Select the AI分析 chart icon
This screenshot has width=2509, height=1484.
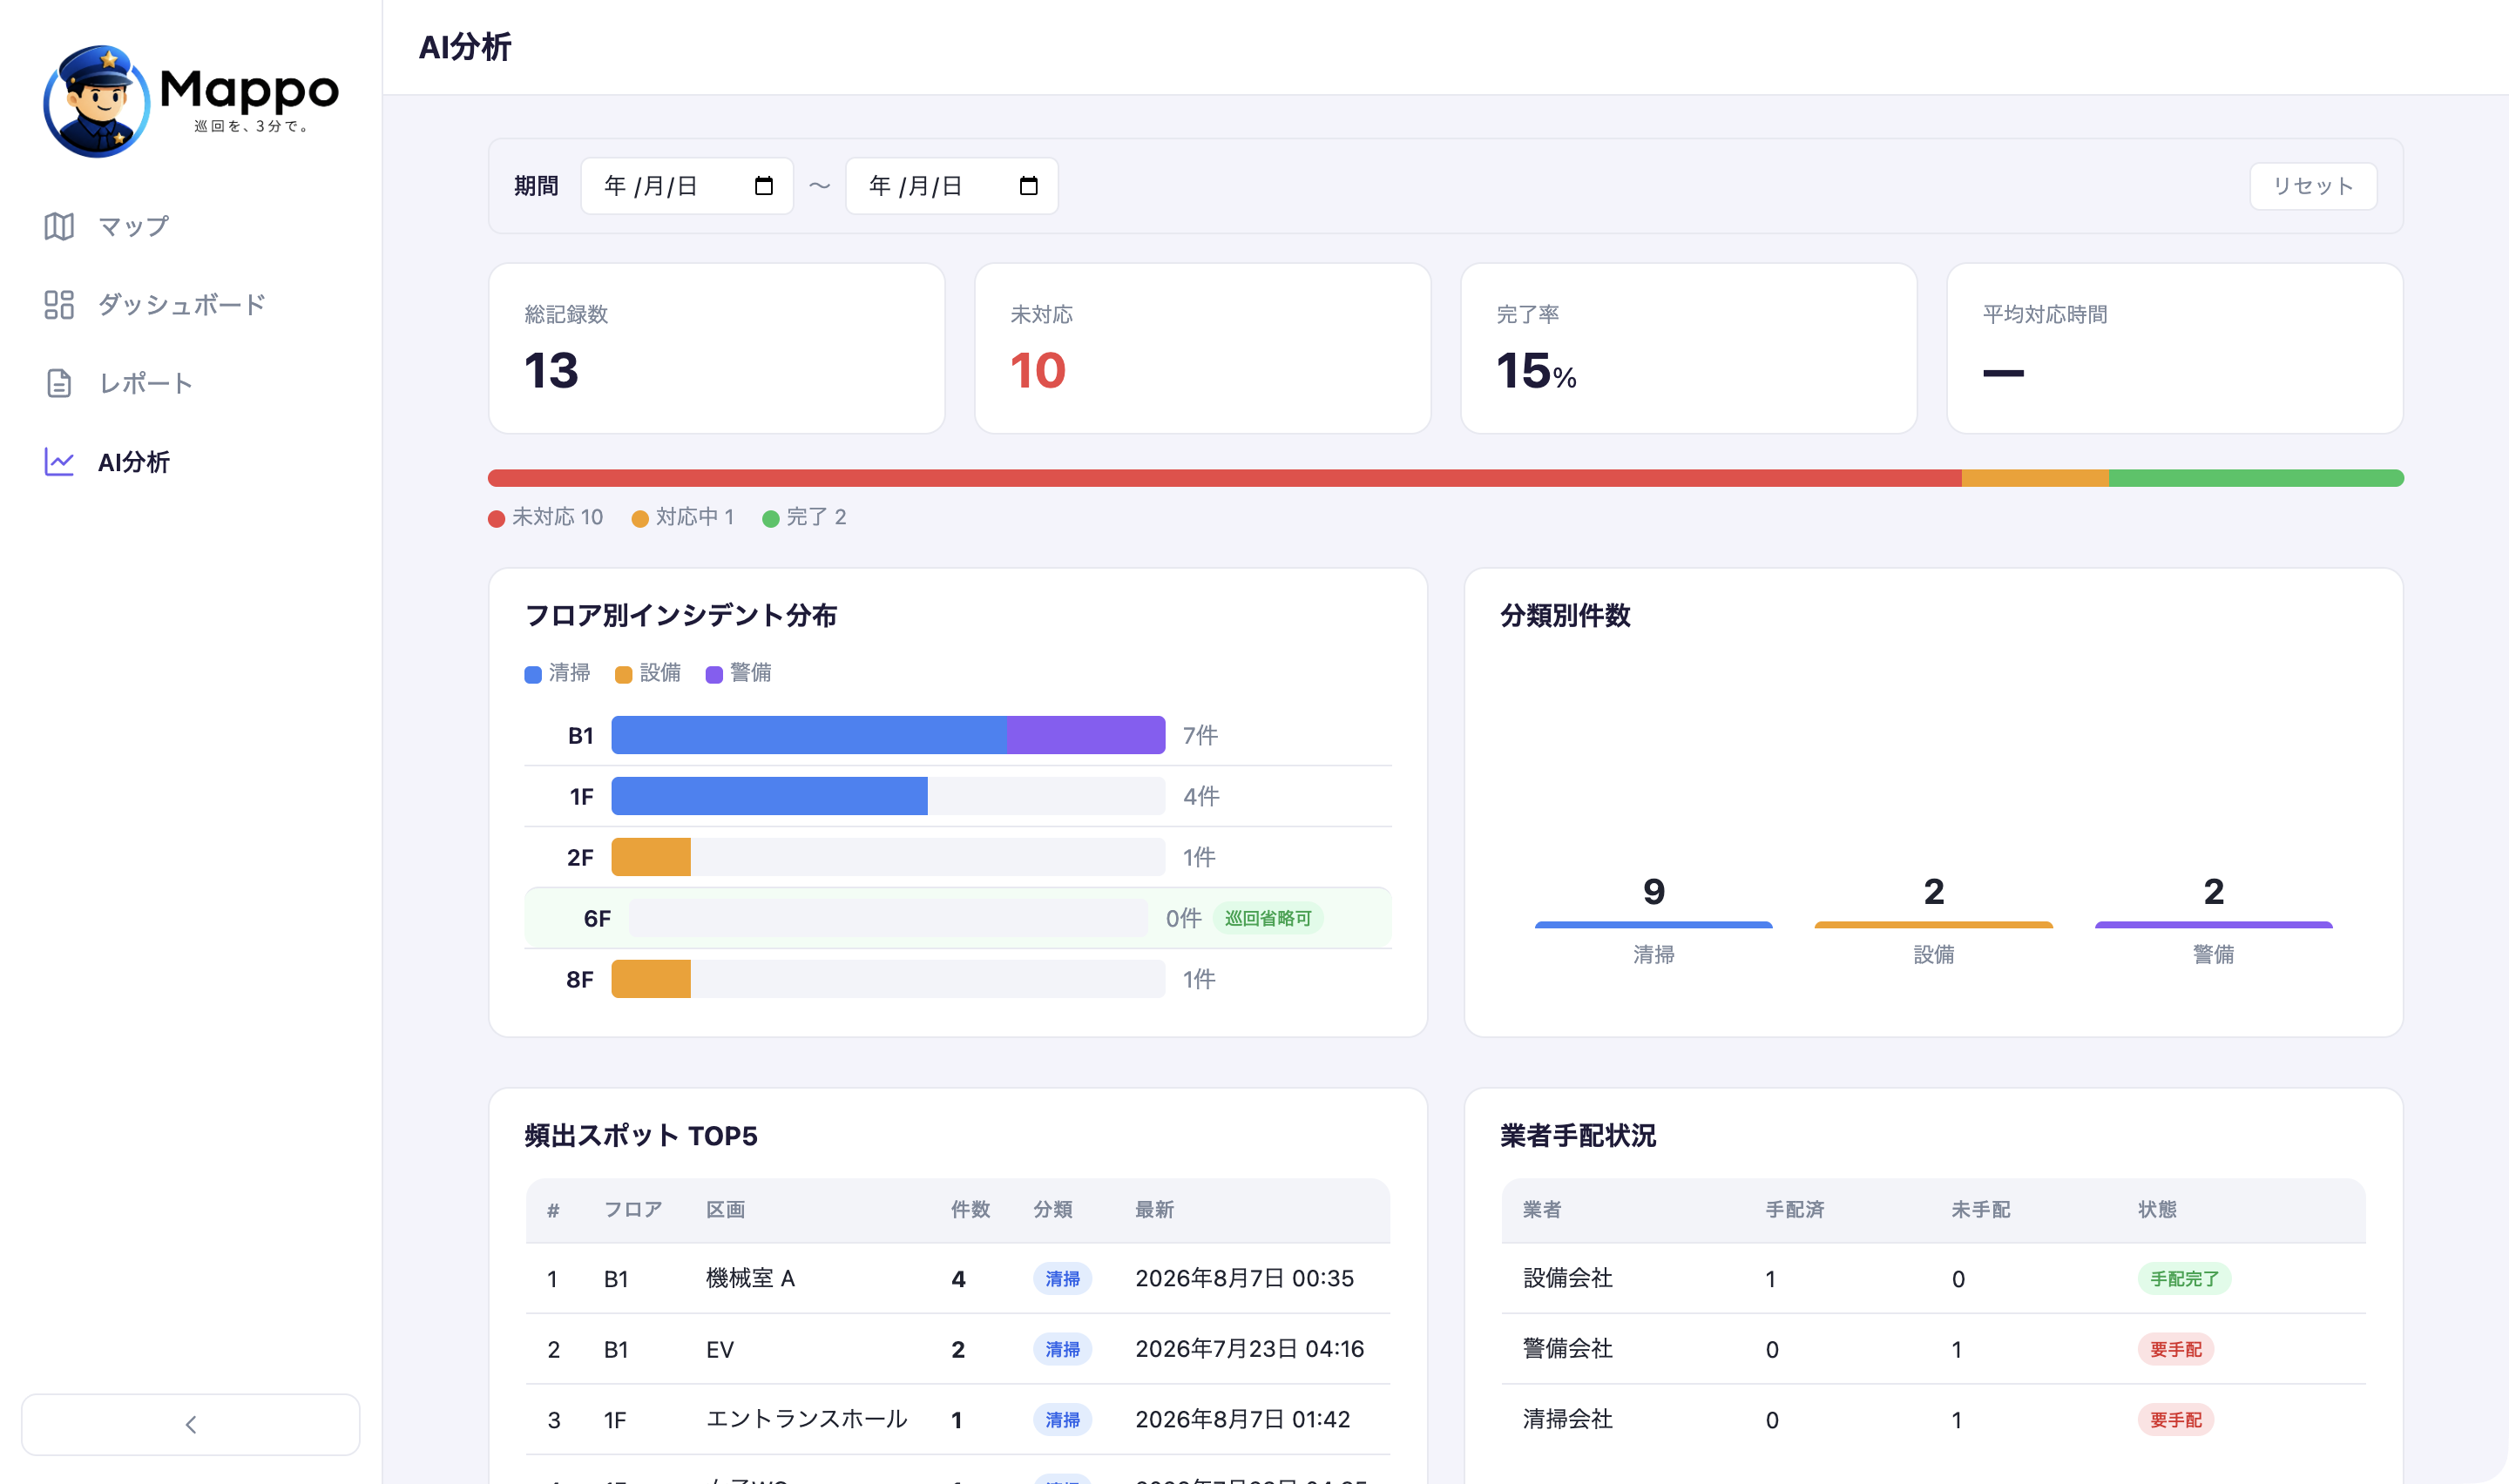[x=59, y=462]
